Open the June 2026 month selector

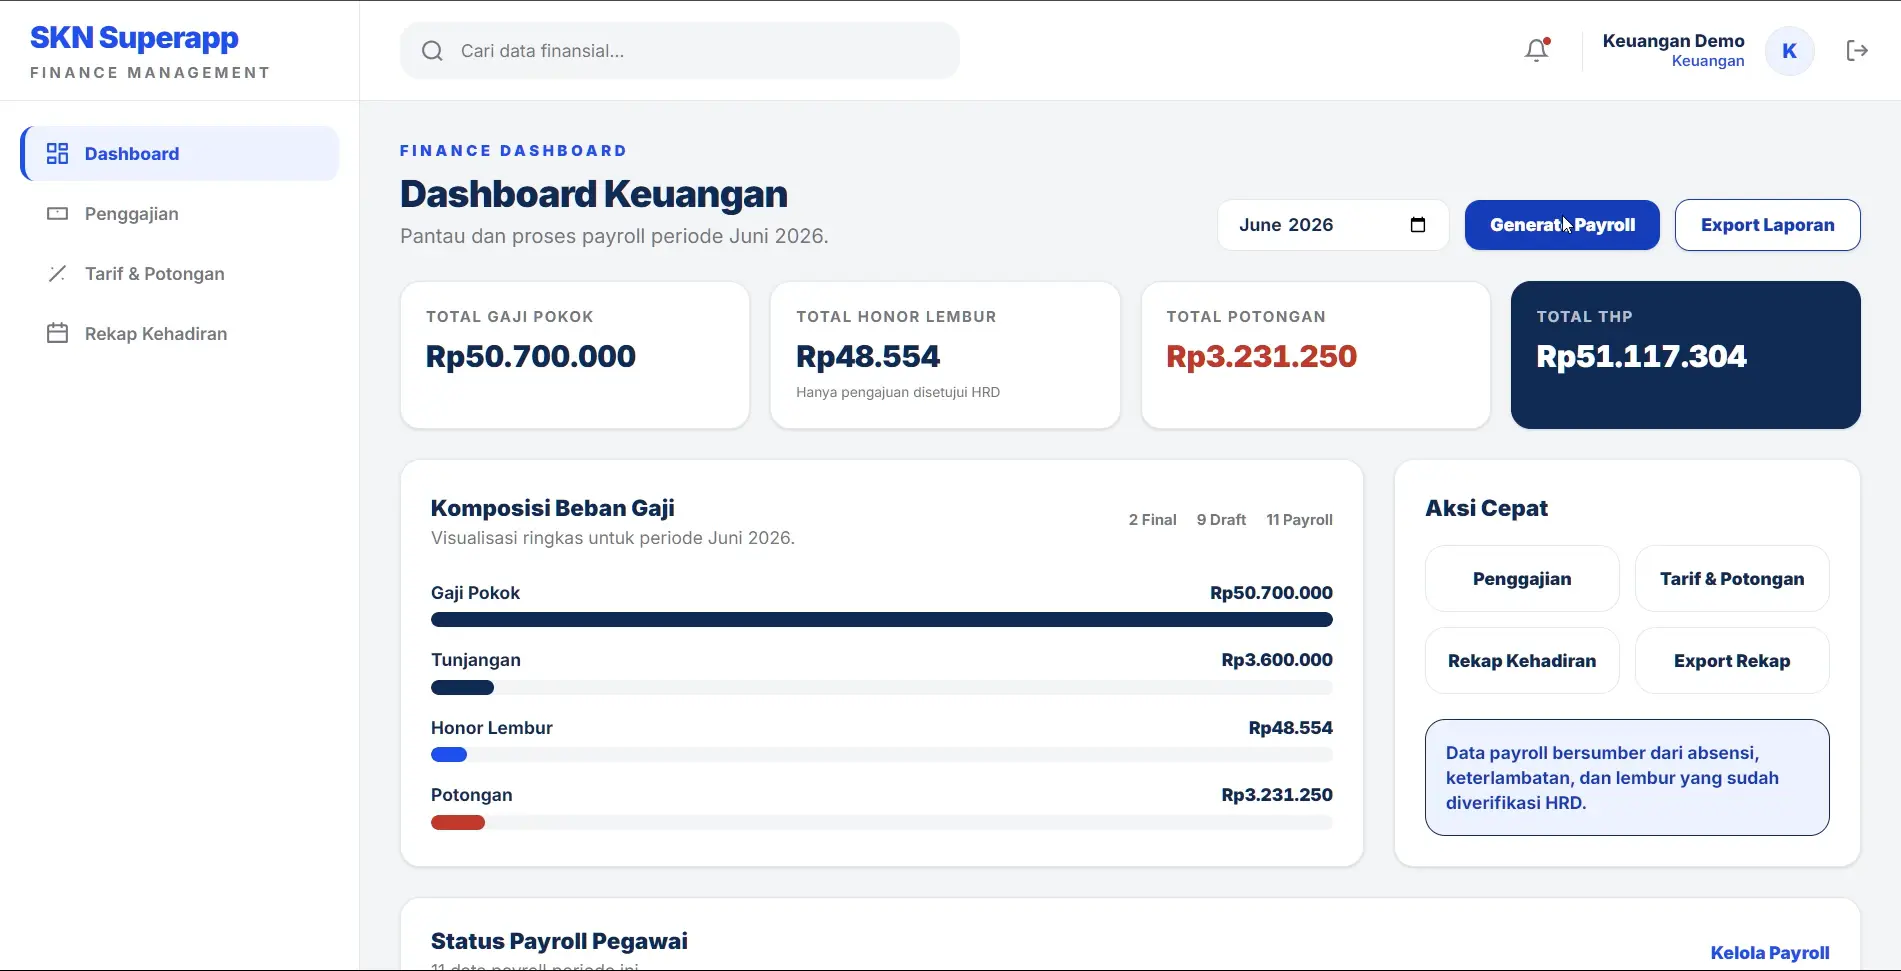[1332, 225]
